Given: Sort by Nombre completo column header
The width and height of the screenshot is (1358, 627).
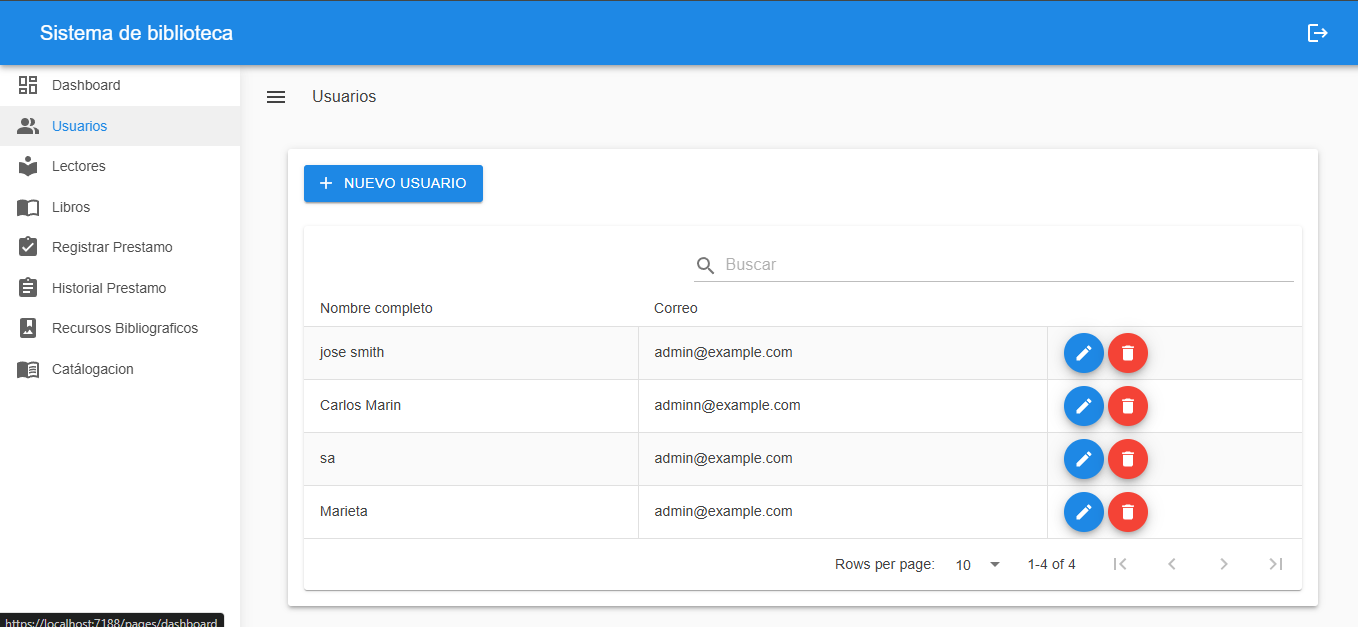Looking at the screenshot, I should coord(376,308).
